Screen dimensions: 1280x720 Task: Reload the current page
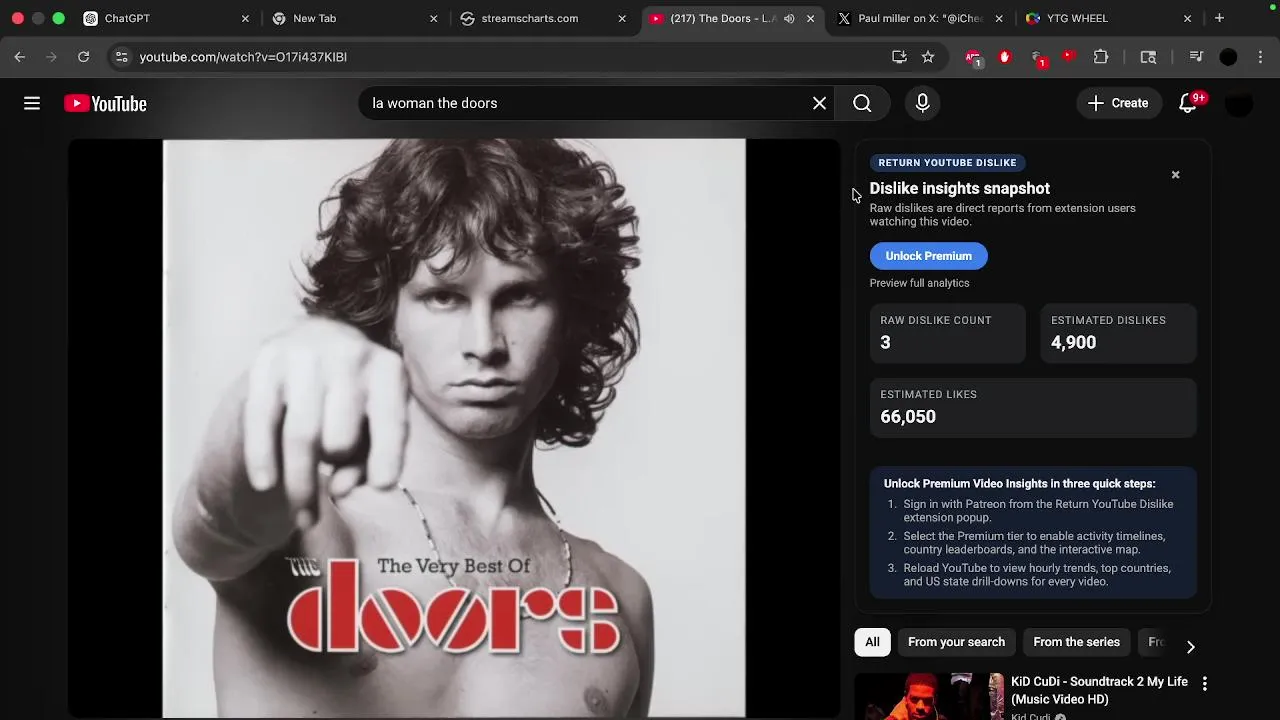pyautogui.click(x=84, y=57)
